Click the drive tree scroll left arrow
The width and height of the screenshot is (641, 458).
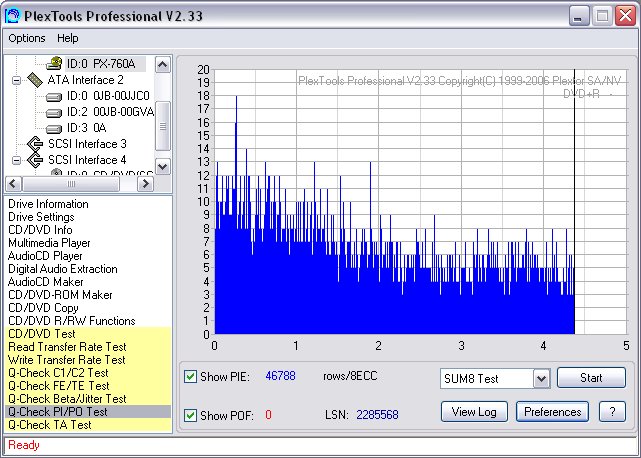(13, 184)
